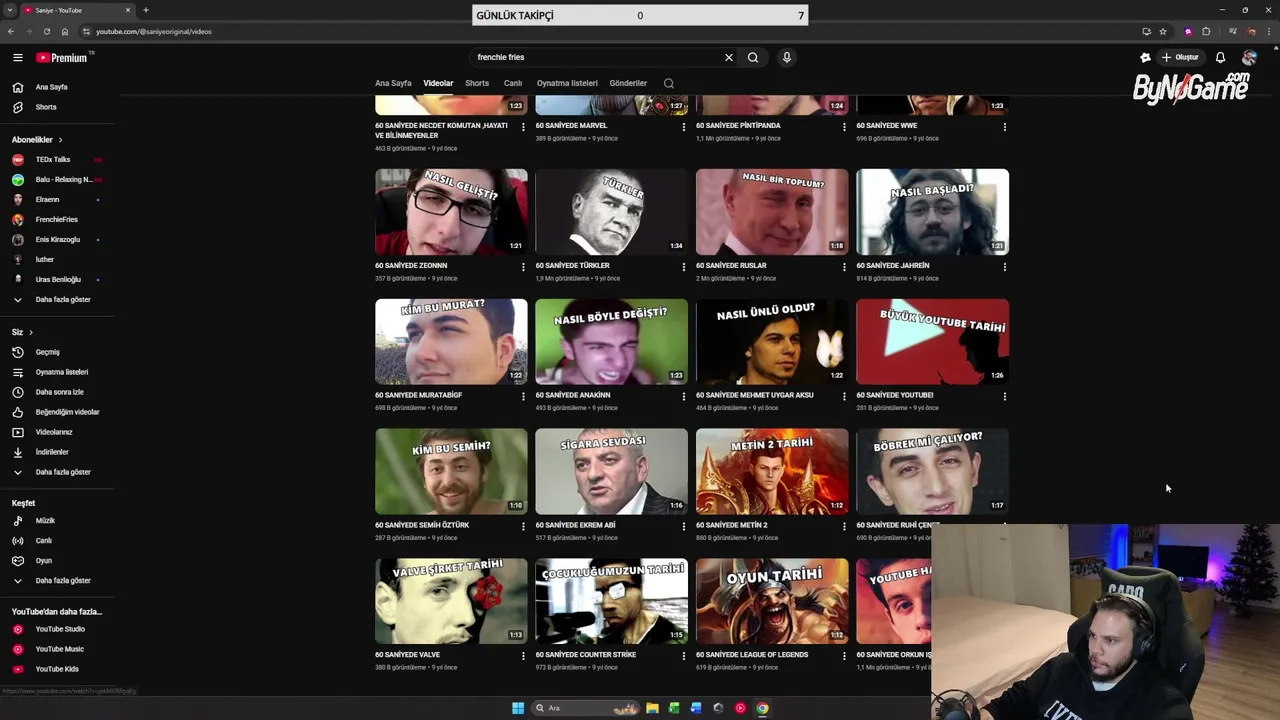Open Oyun in Keşfet section
The height and width of the screenshot is (720, 1280).
pos(43,560)
